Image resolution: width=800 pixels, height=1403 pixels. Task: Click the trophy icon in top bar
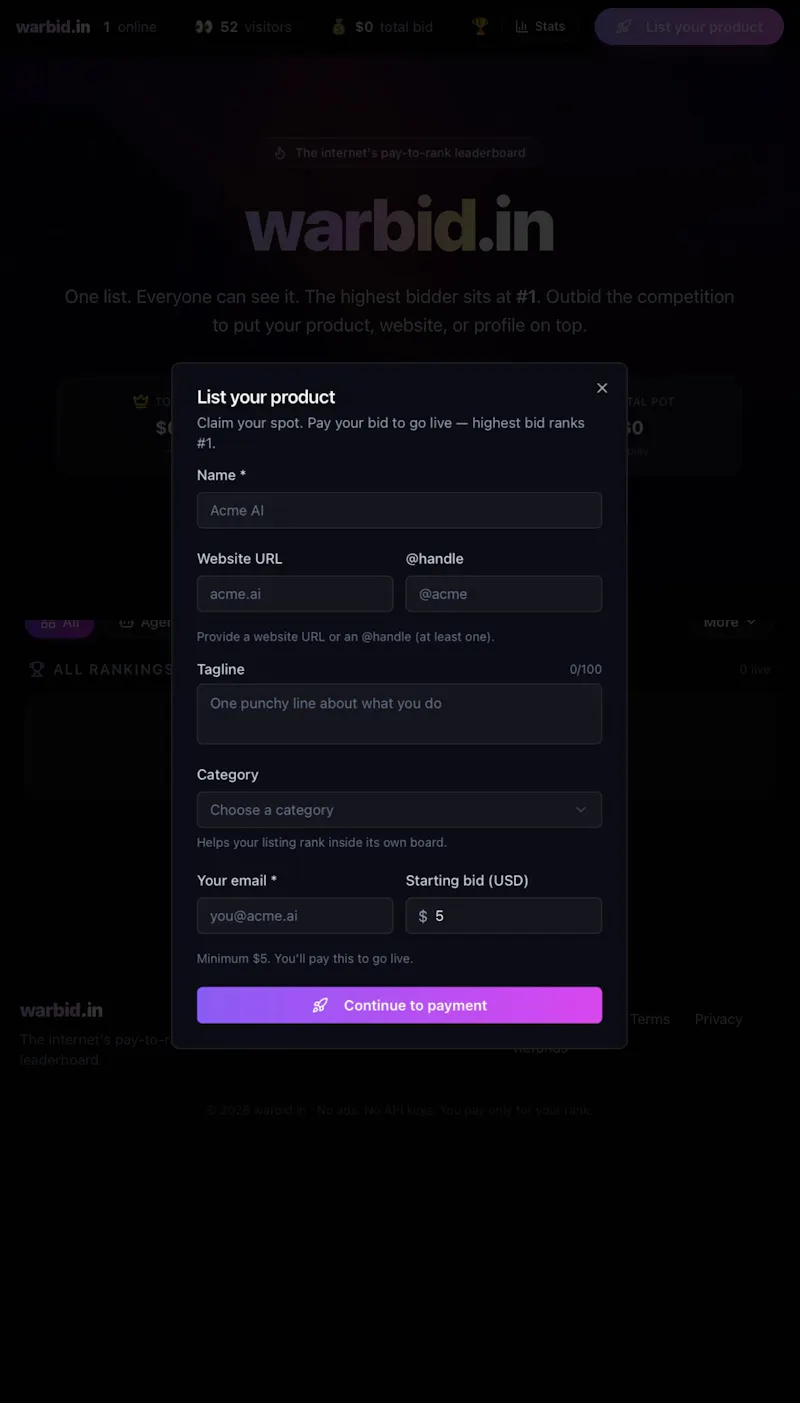click(480, 26)
